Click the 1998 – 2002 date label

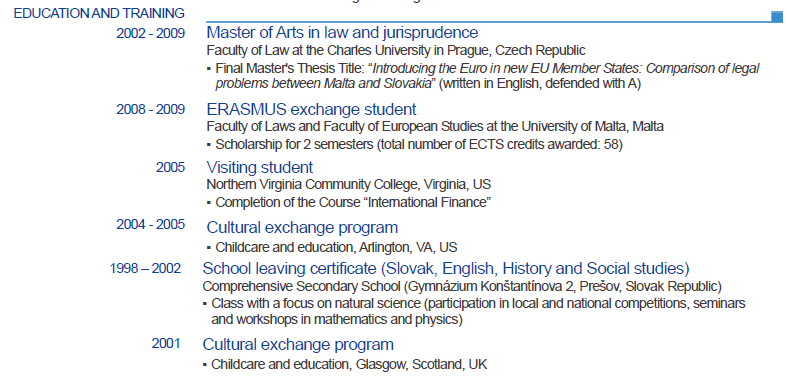(x=146, y=269)
